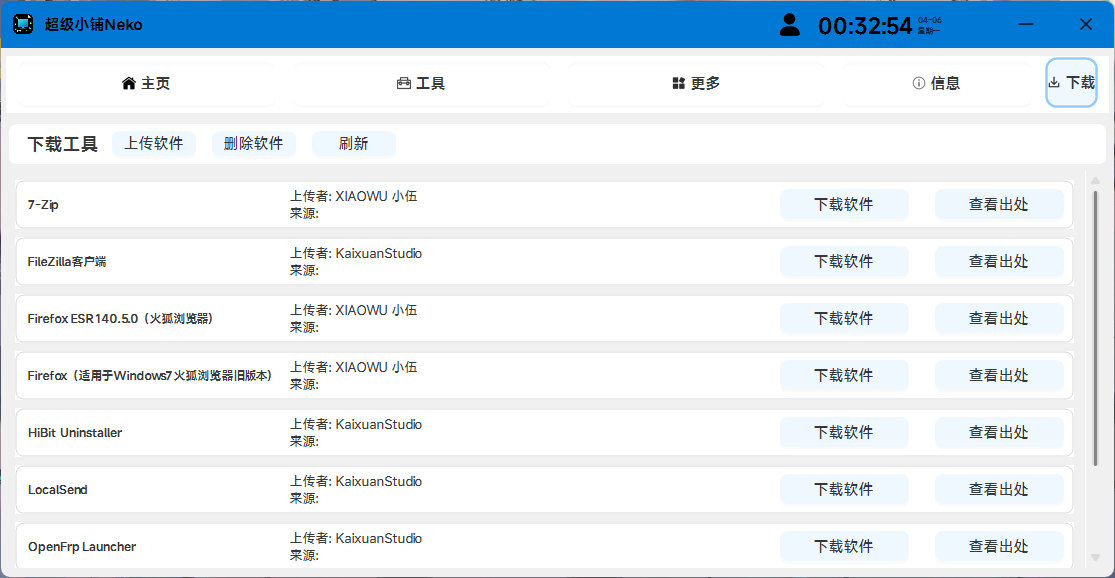Click scrollbar up arrow in software list
The height and width of the screenshot is (578, 1115).
click(1095, 181)
